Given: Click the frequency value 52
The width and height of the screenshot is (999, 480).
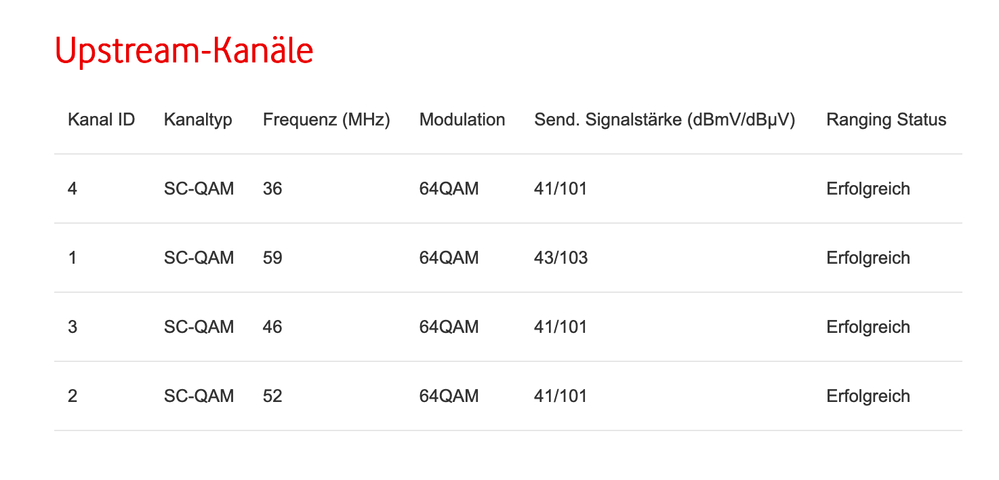Looking at the screenshot, I should coord(272,396).
